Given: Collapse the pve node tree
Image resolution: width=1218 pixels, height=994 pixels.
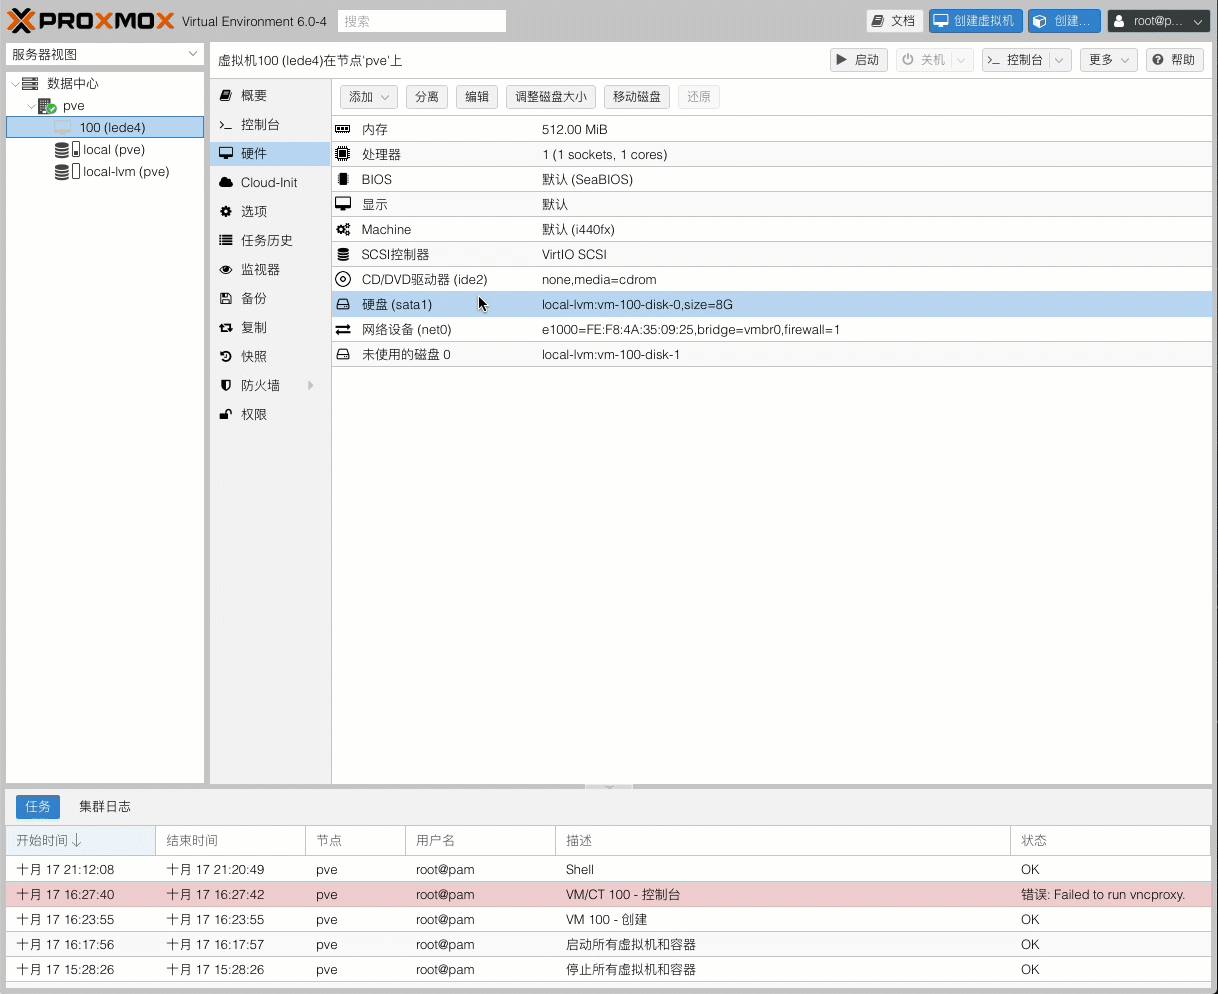Looking at the screenshot, I should pyautogui.click(x=32, y=106).
